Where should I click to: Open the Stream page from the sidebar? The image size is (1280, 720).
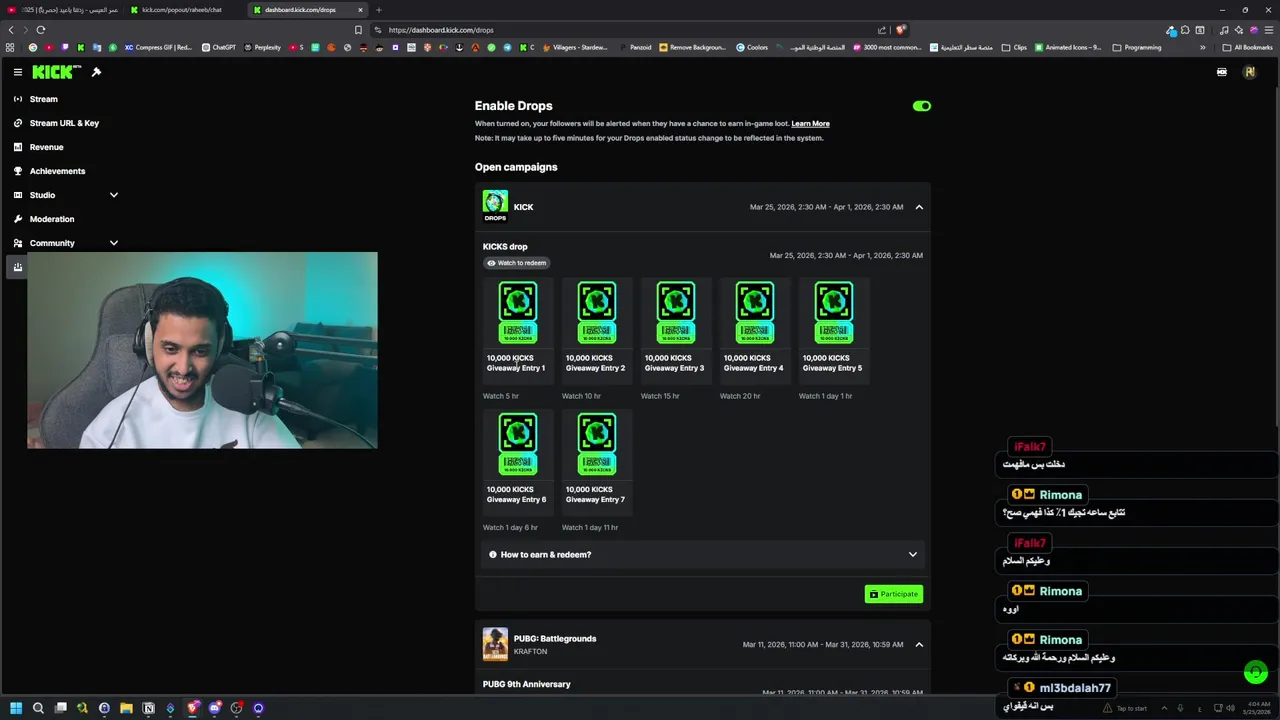click(x=36, y=99)
